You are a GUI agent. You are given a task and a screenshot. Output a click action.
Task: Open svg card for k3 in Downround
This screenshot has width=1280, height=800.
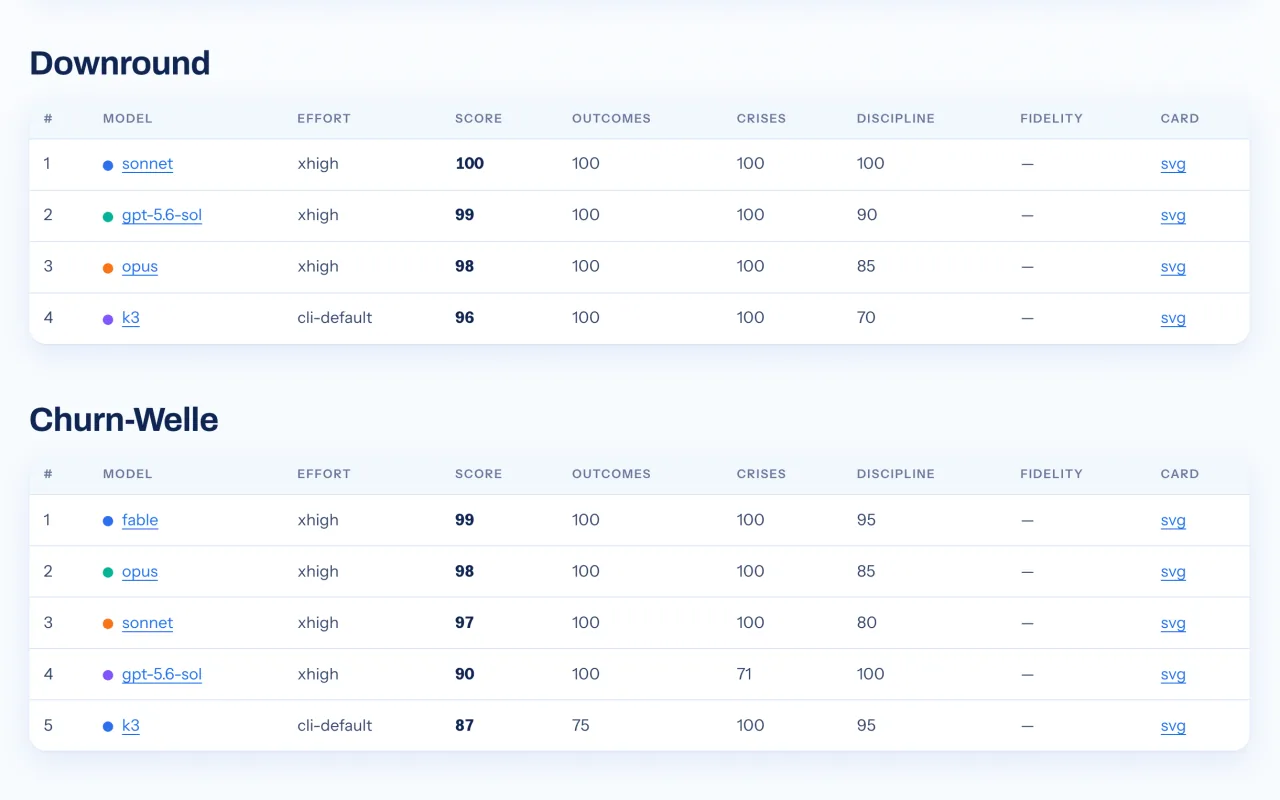[x=1173, y=318]
